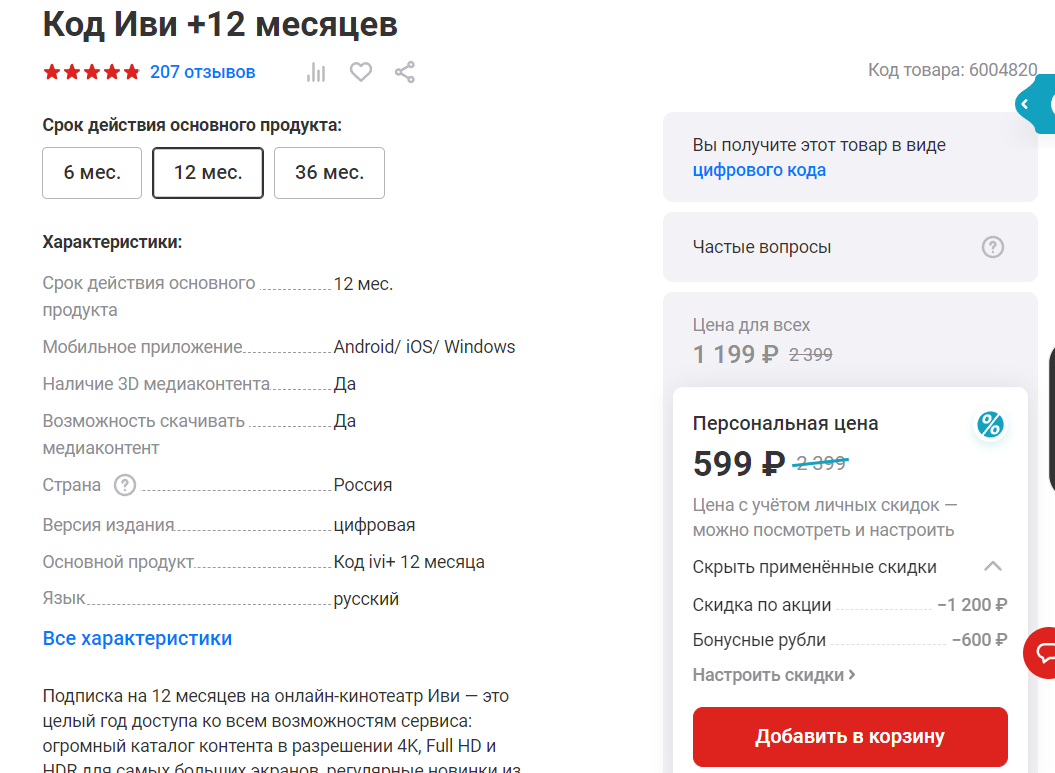Click the share icon

pos(404,72)
